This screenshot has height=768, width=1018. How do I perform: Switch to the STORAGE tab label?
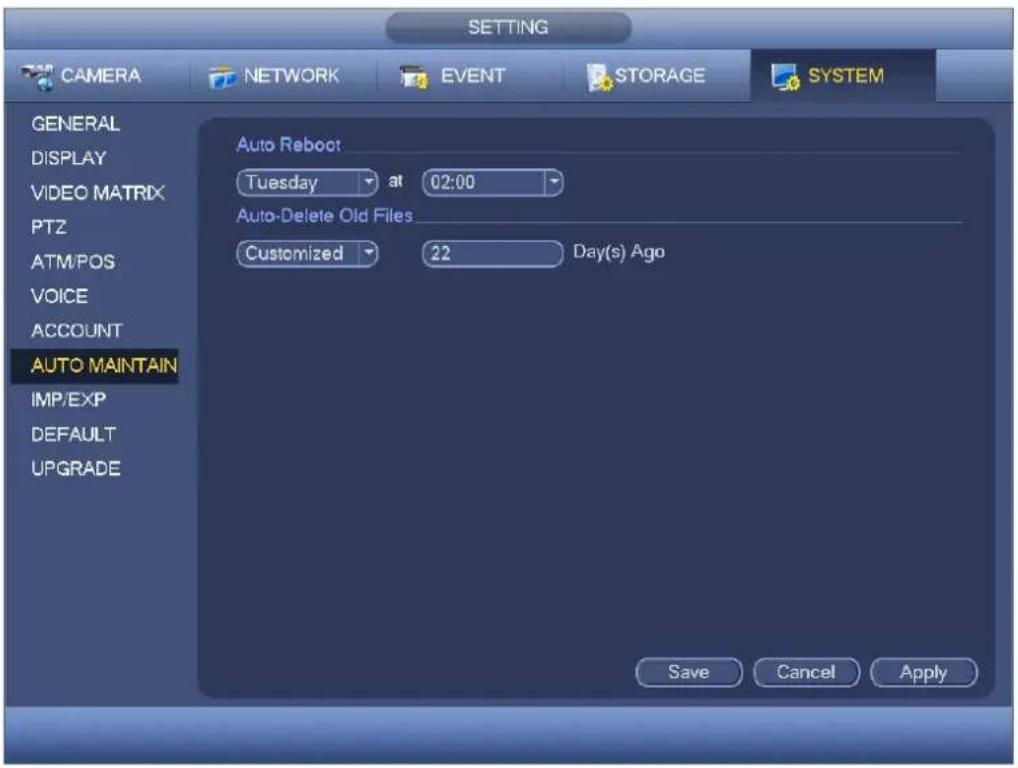(x=660, y=75)
